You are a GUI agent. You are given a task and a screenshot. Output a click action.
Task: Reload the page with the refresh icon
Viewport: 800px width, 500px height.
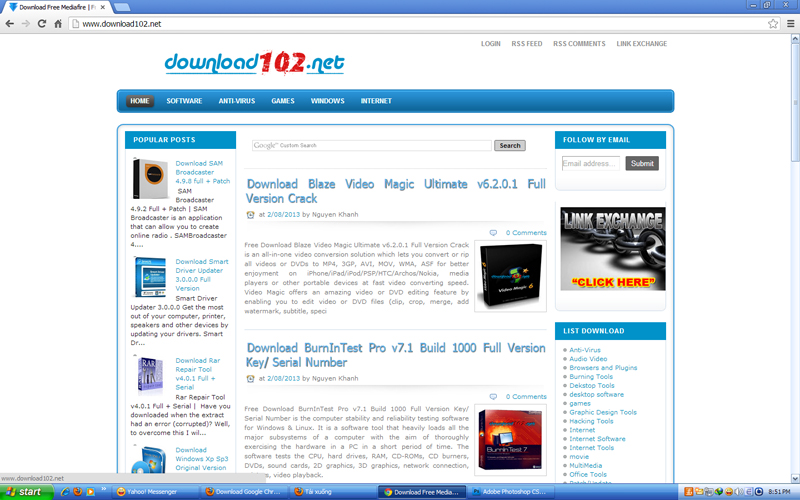tap(42, 23)
